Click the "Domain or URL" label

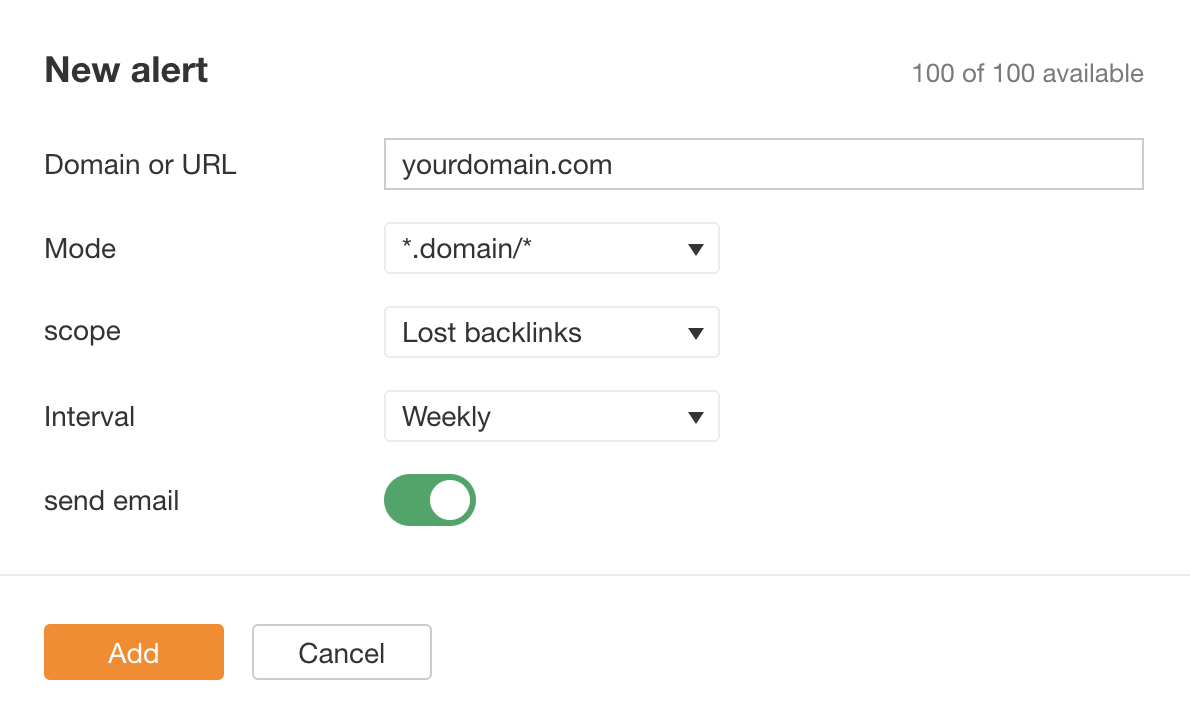tap(140, 164)
